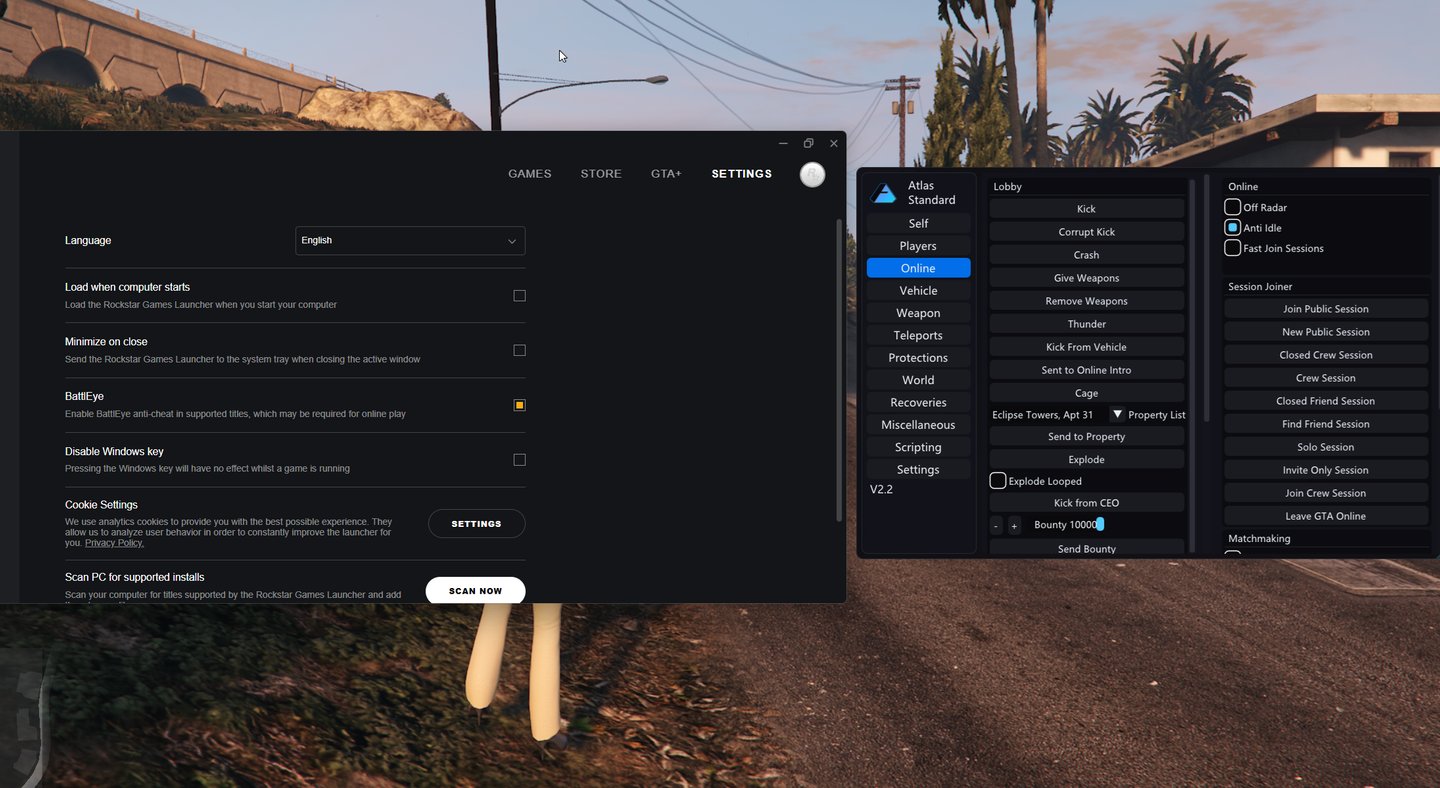
Task: Click the New Public Session button
Action: (x=1326, y=332)
